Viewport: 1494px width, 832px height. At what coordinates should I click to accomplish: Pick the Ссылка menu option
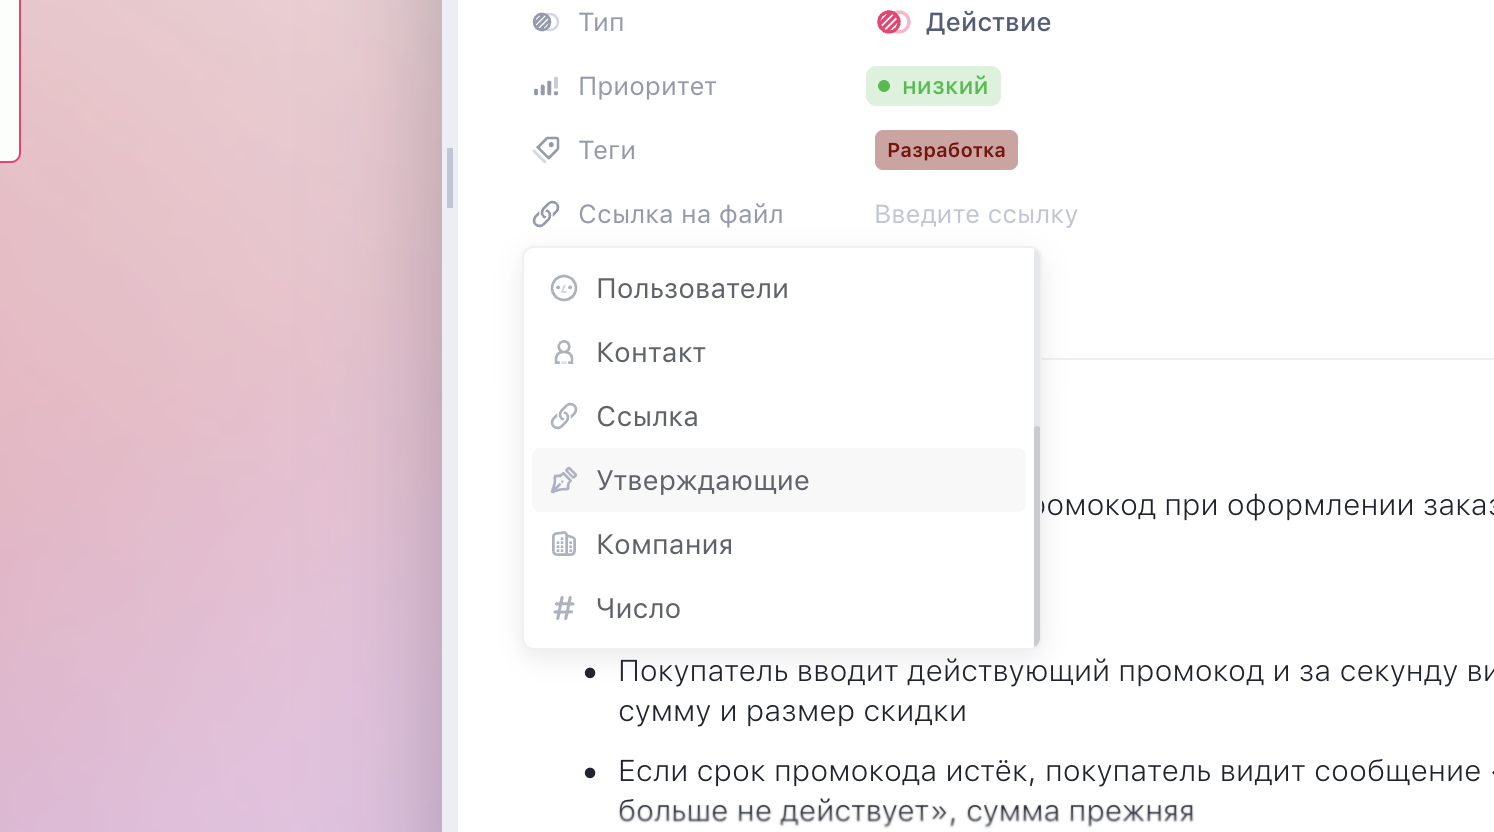tap(779, 417)
